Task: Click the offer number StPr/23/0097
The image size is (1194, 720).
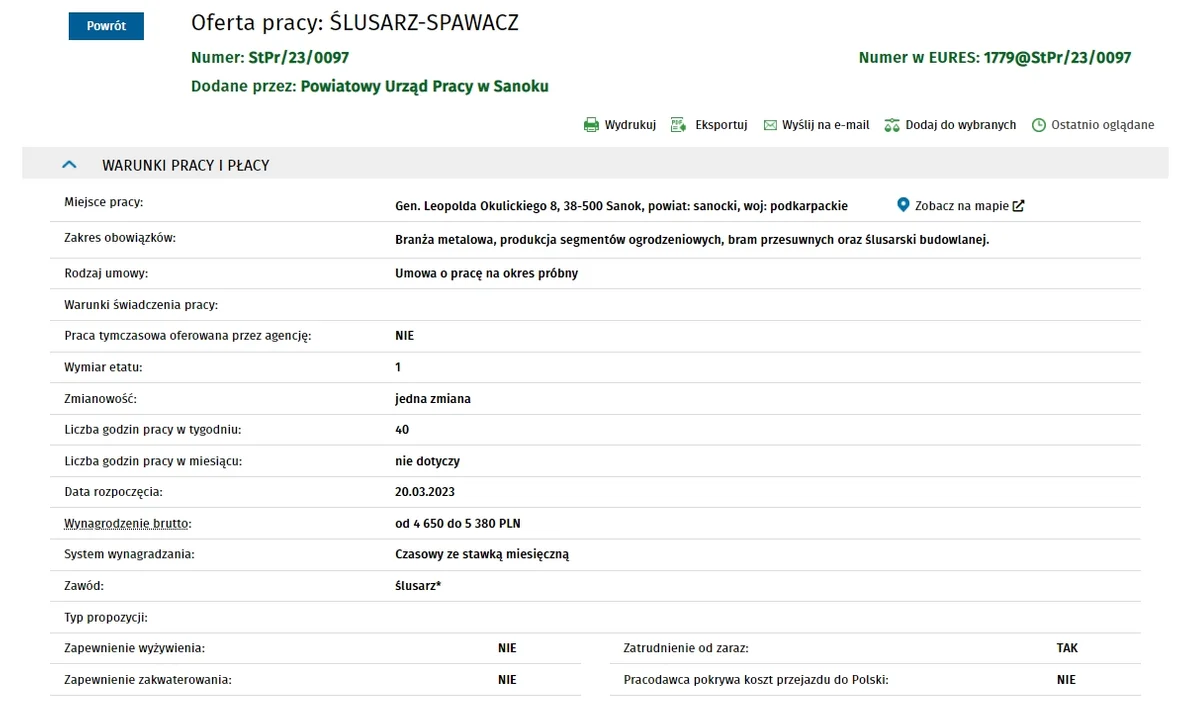Action: click(298, 58)
